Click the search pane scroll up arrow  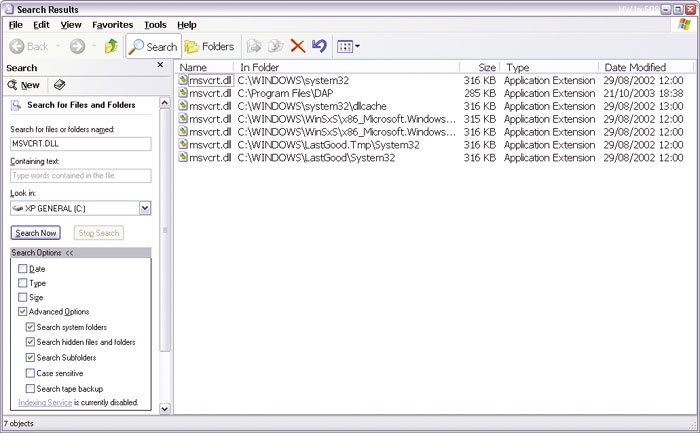point(165,103)
